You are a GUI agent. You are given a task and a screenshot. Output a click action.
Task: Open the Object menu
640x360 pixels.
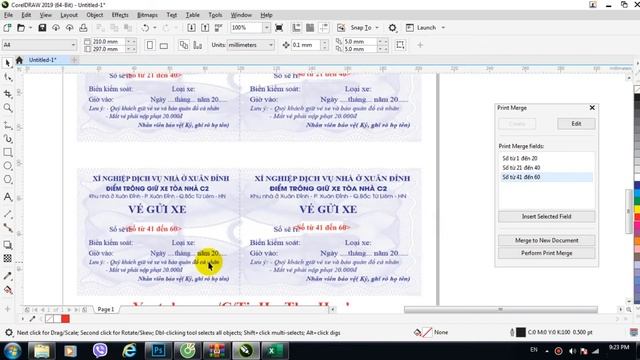94,15
